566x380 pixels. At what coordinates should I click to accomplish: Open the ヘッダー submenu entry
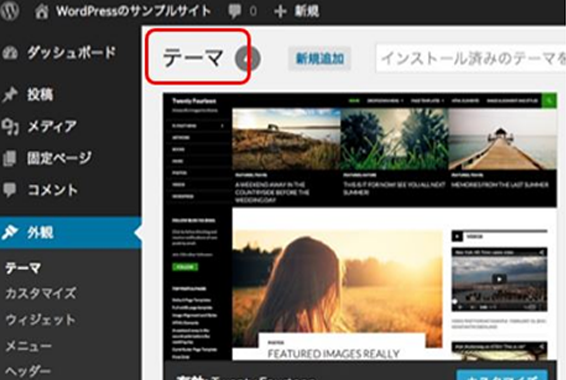pyautogui.click(x=28, y=371)
